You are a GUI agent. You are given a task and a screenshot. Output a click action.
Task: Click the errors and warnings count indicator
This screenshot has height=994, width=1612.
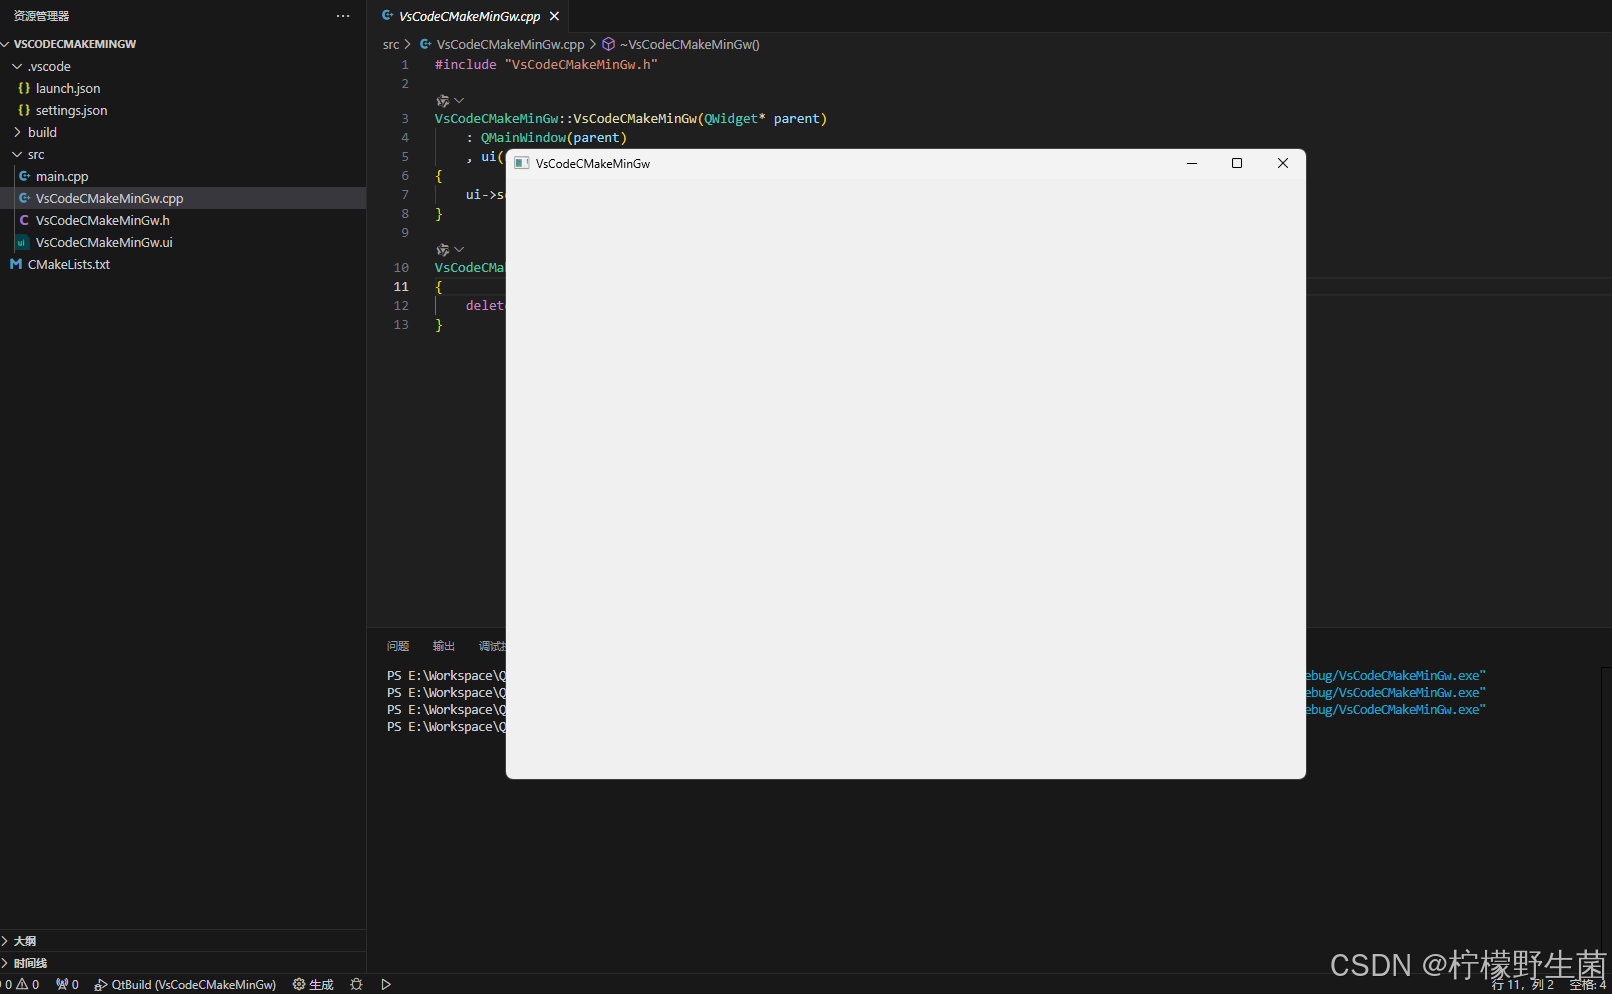[x=21, y=985]
